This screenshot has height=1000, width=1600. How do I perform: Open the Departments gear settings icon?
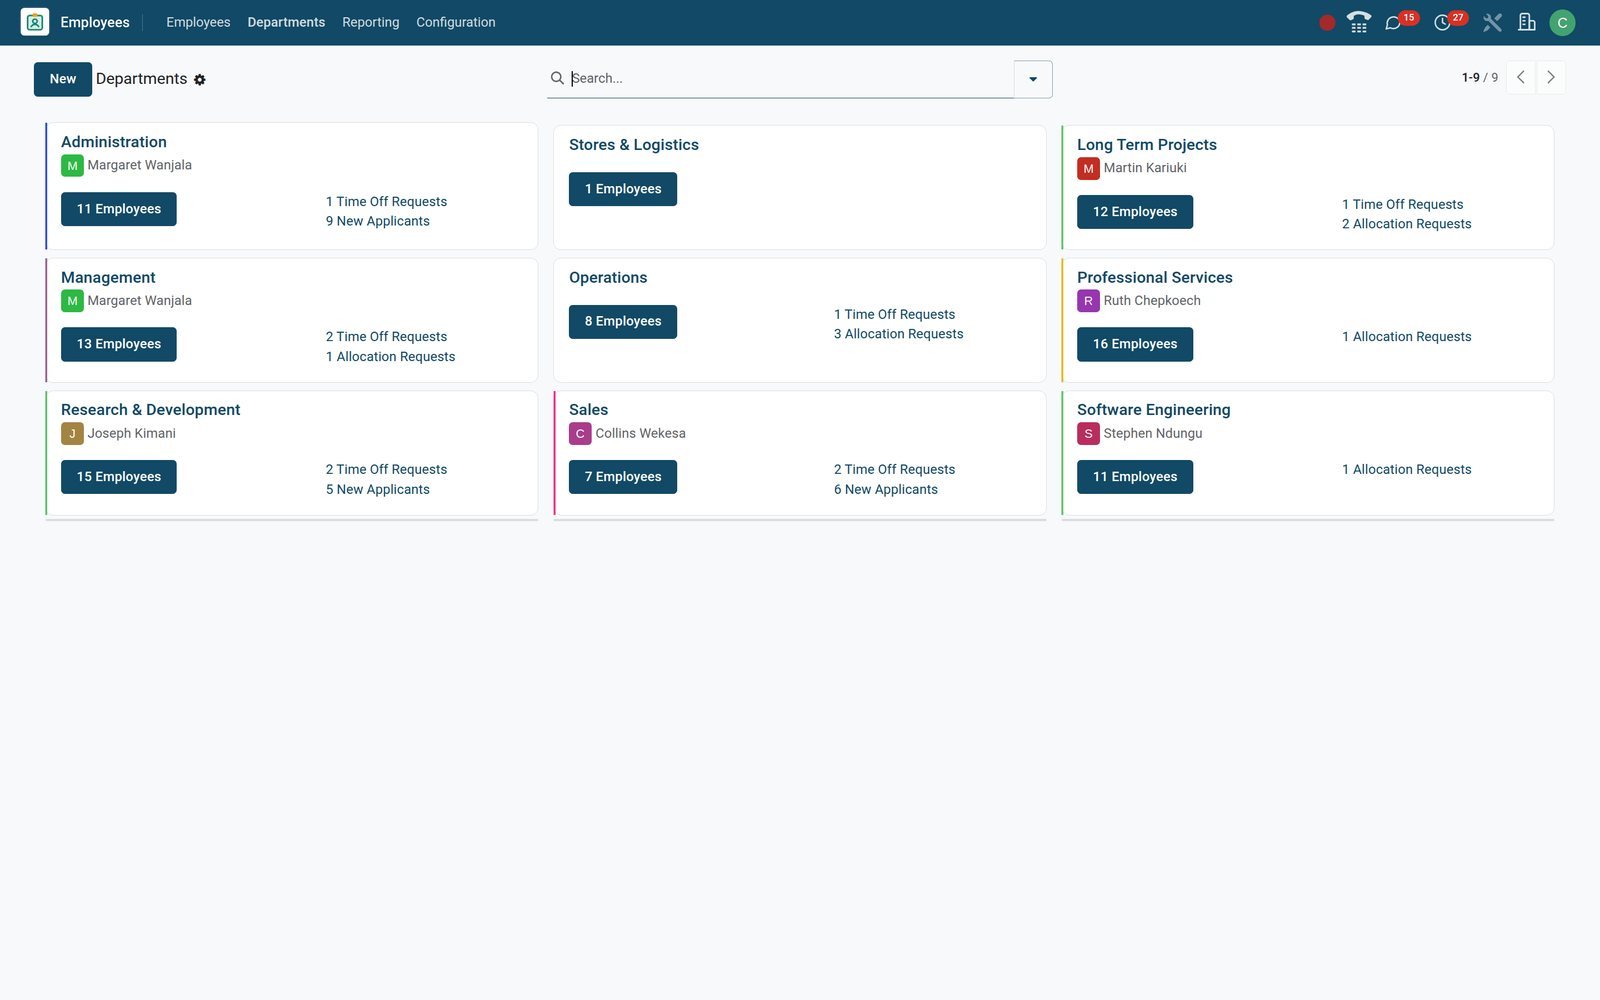(200, 80)
